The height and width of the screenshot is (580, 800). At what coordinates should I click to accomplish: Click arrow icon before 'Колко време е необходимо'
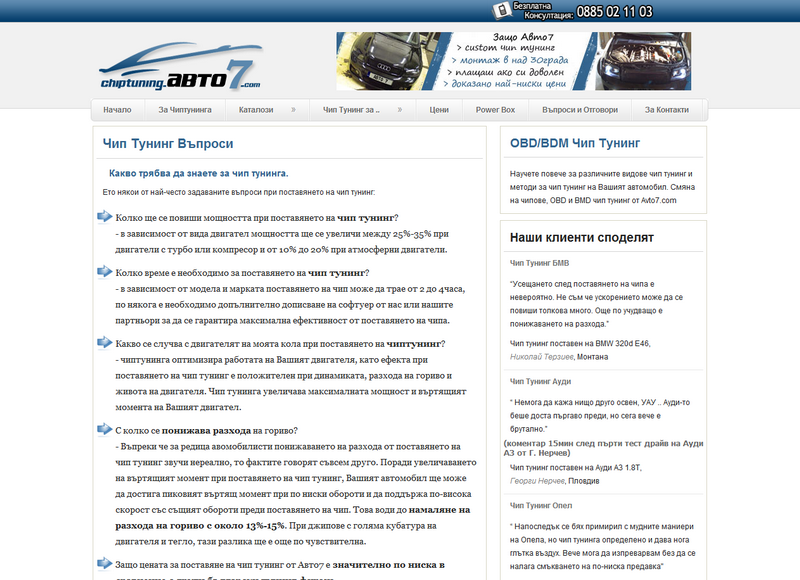(x=105, y=272)
